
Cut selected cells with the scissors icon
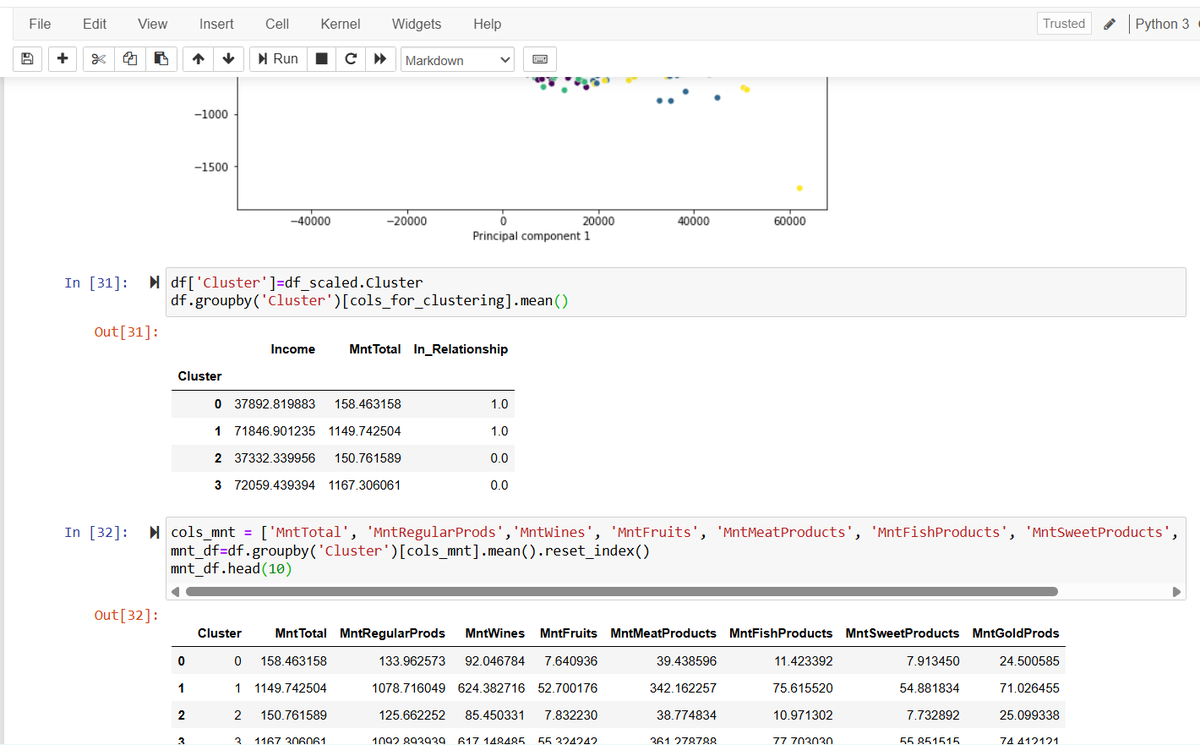pyautogui.click(x=98, y=59)
